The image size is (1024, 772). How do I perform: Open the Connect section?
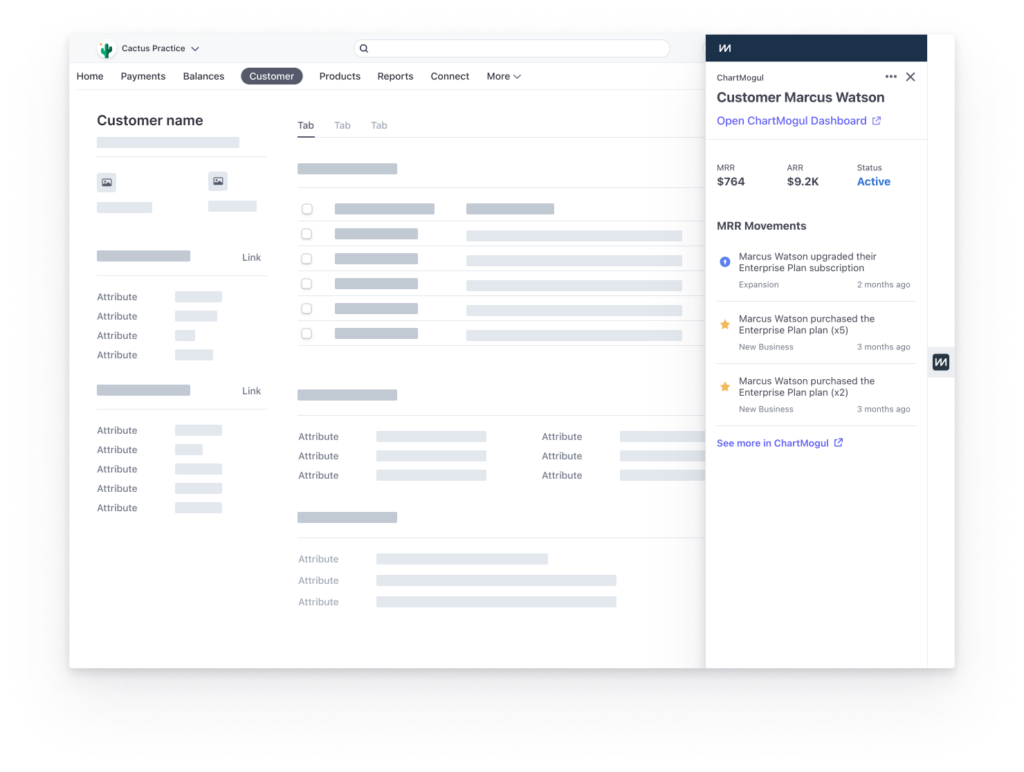tap(450, 76)
